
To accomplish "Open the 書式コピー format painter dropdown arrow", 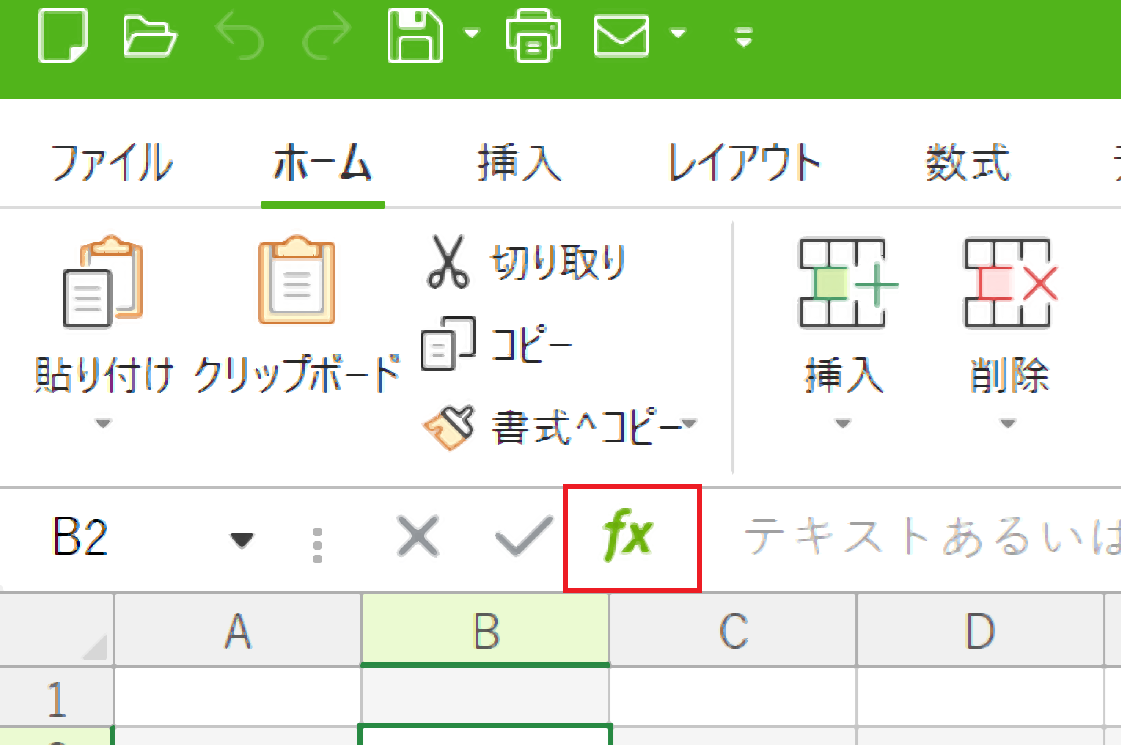I will click(x=690, y=425).
